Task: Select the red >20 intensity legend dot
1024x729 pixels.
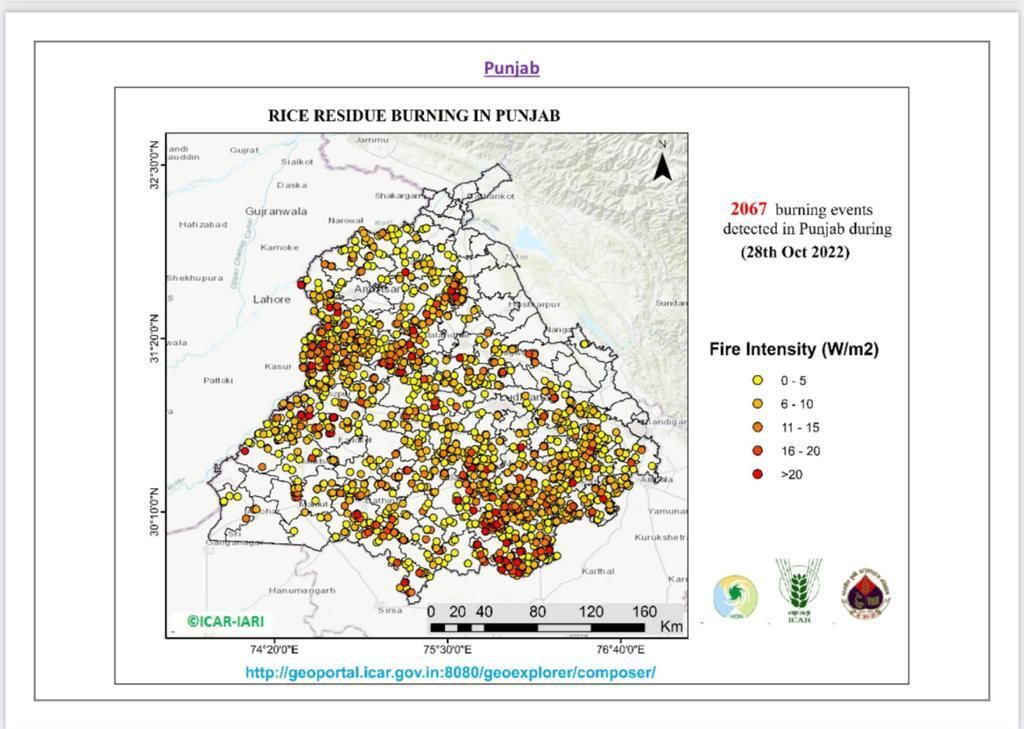Action: click(757, 475)
